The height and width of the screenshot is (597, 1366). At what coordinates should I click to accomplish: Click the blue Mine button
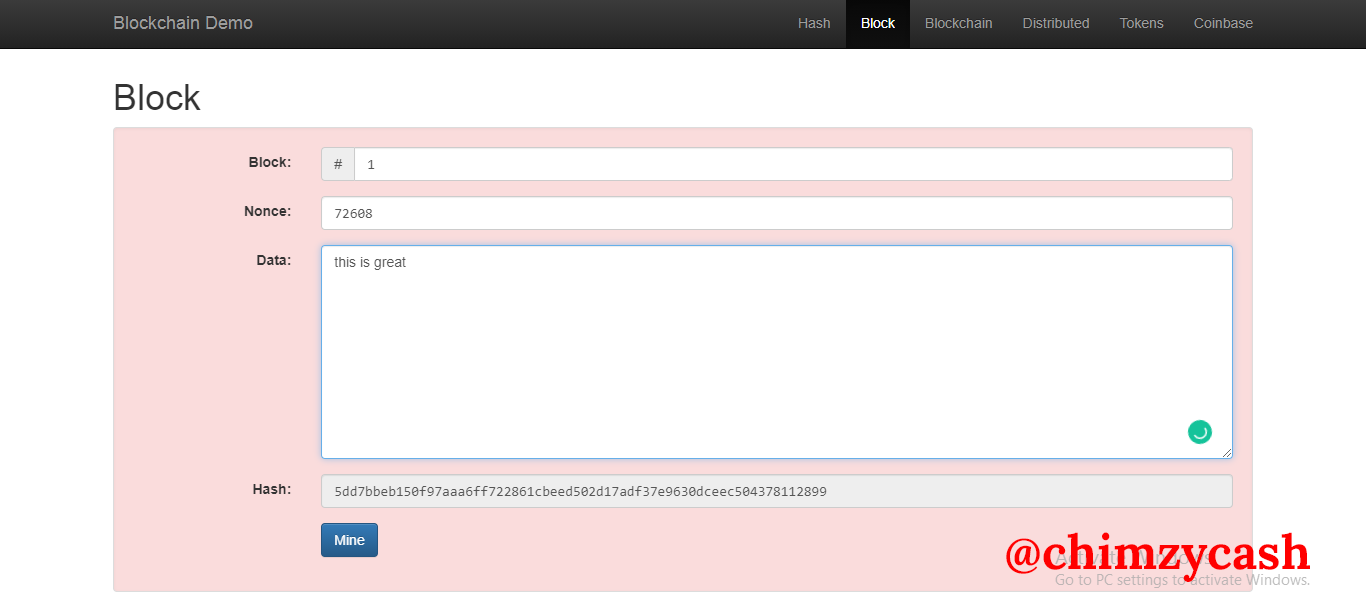[349, 540]
